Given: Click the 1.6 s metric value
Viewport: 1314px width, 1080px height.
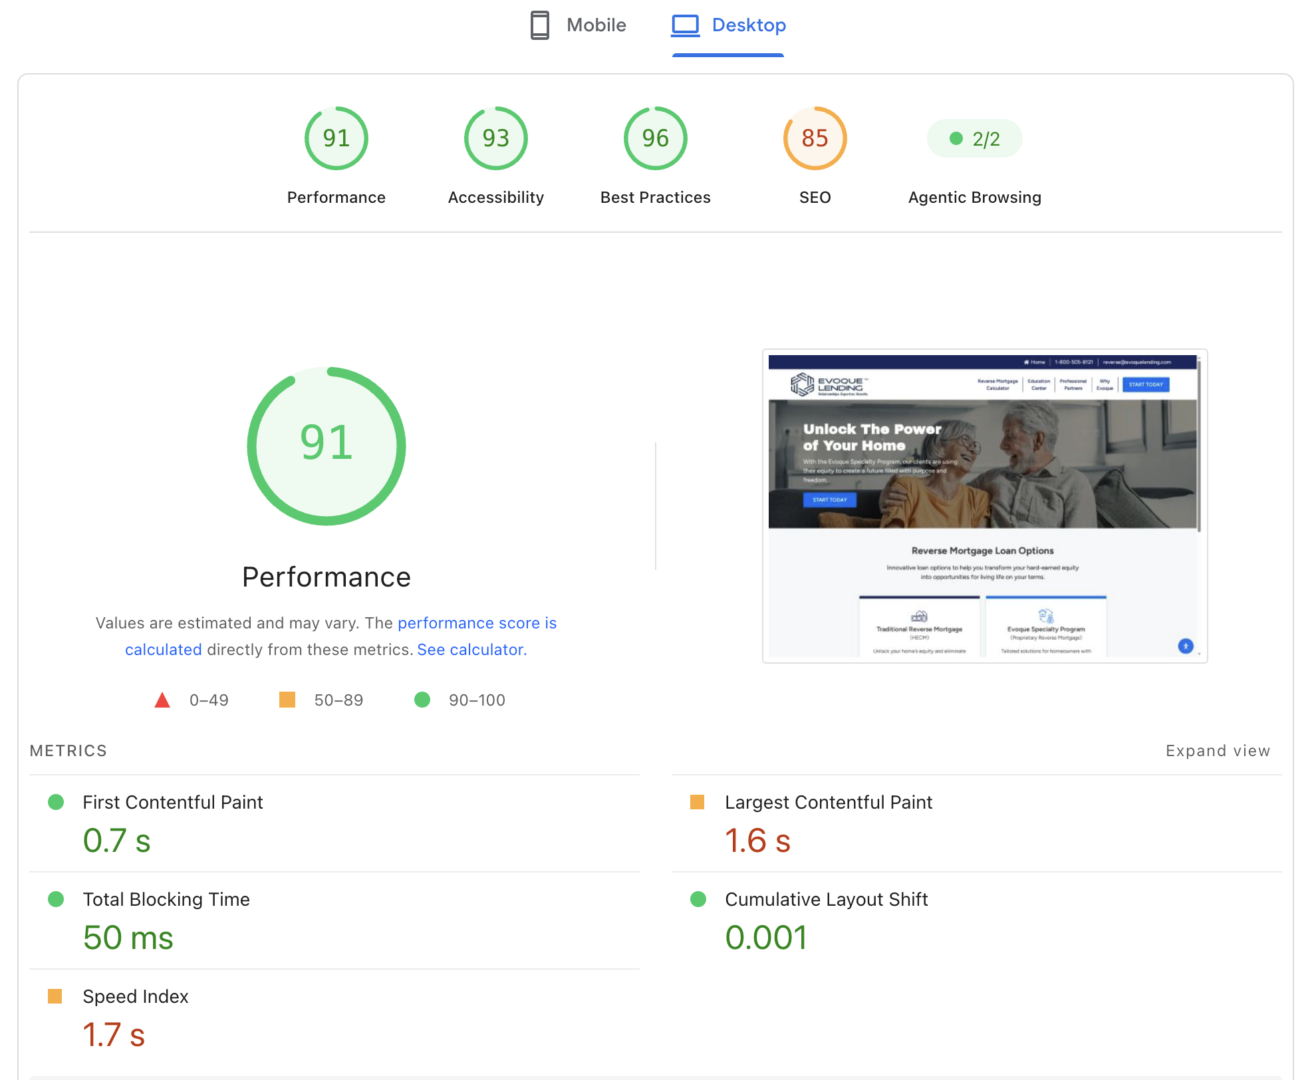Looking at the screenshot, I should pos(757,841).
